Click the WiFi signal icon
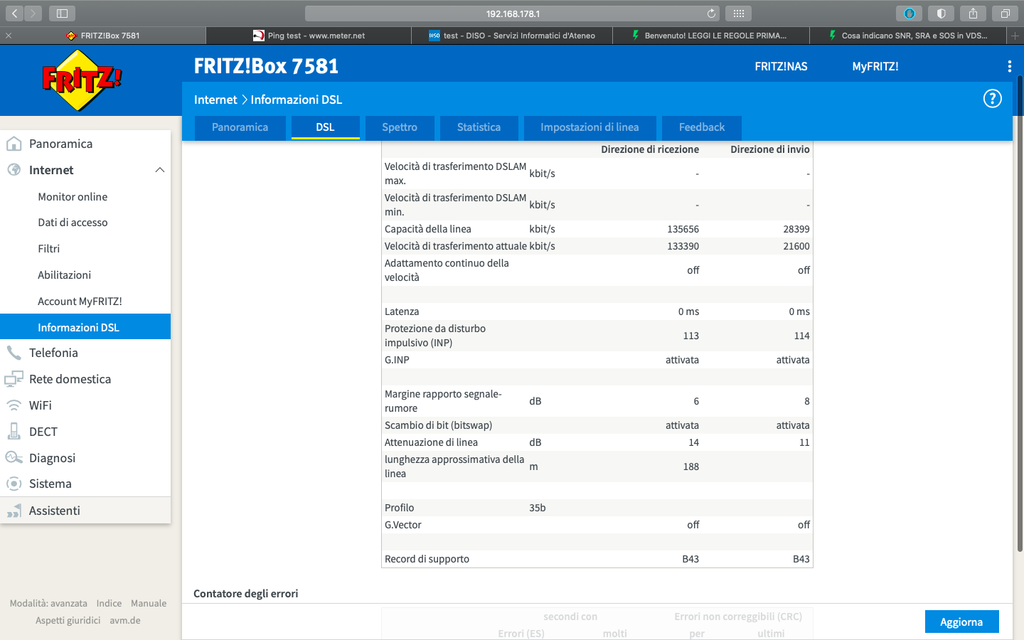The image size is (1024, 640). pos(14,405)
